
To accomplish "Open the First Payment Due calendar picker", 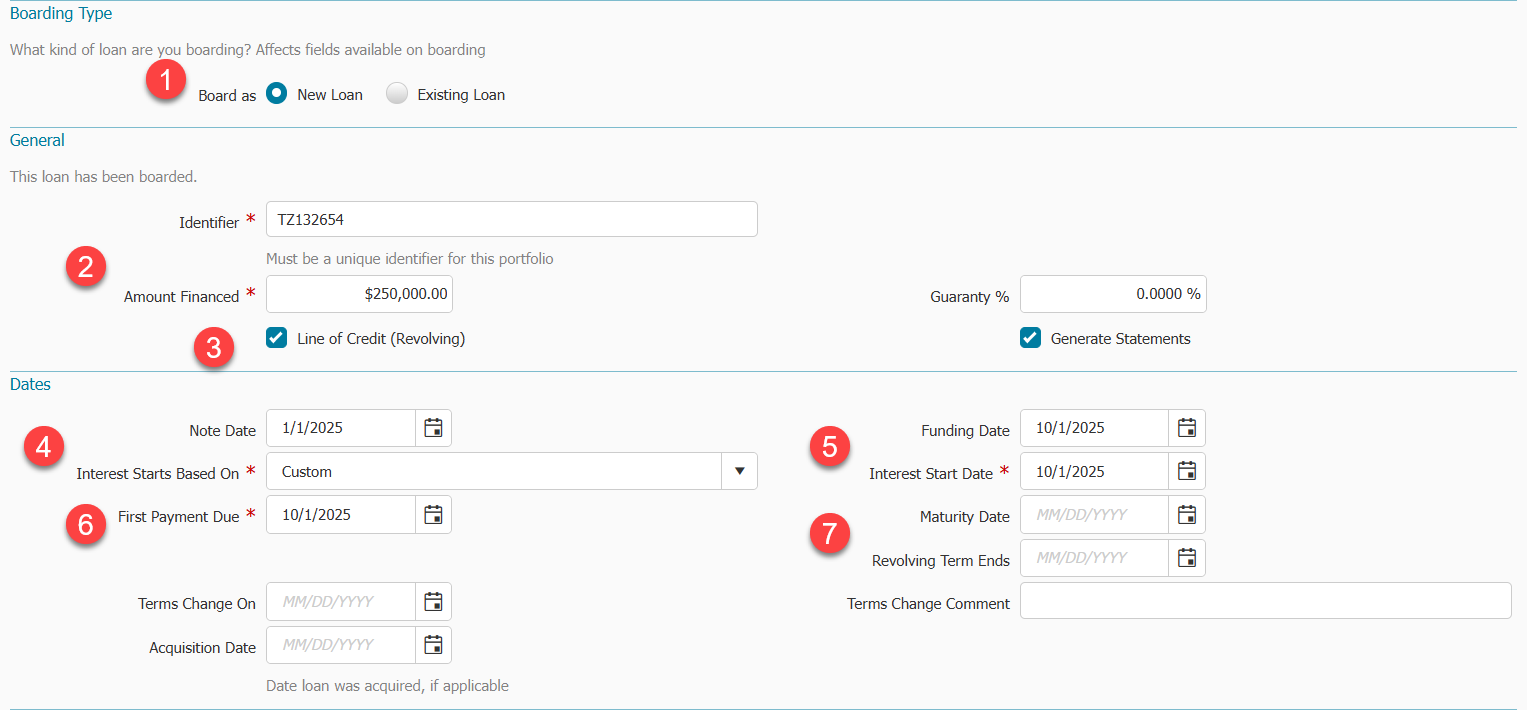I will coord(433,515).
